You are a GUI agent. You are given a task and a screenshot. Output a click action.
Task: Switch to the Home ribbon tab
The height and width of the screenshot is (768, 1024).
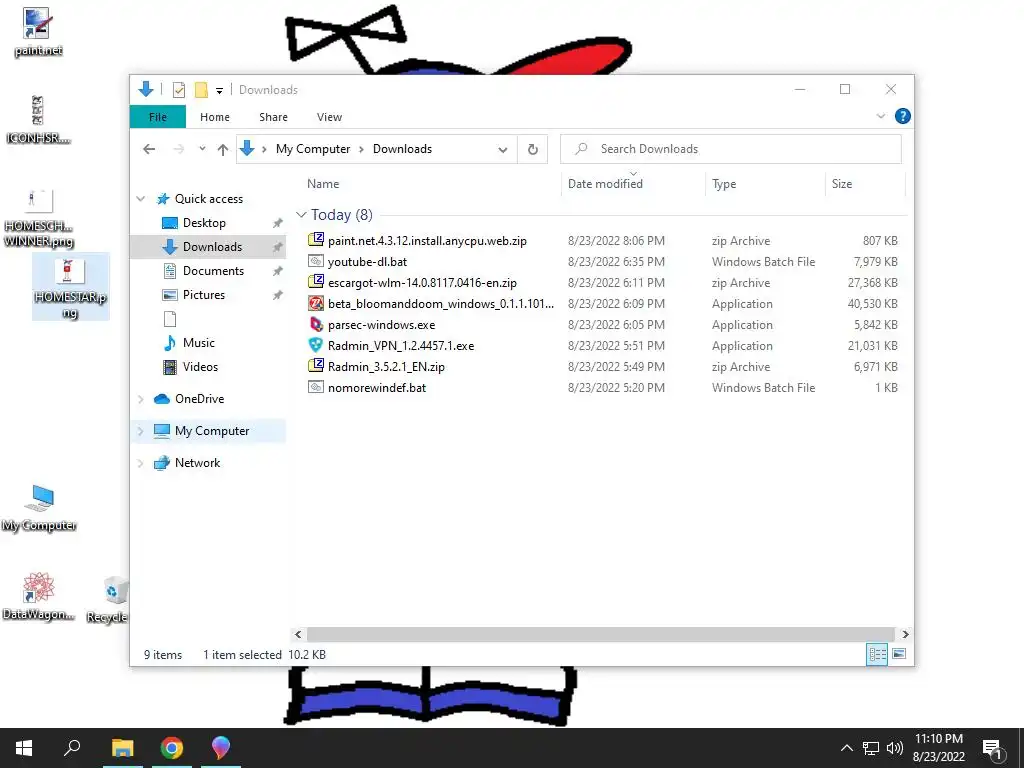tap(215, 117)
